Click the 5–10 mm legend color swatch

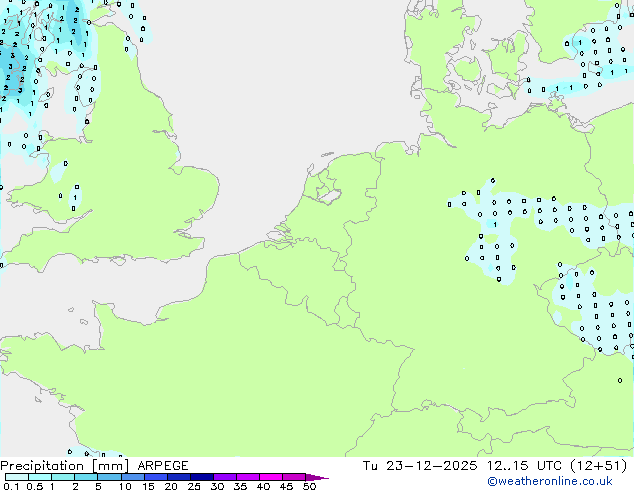point(110,477)
